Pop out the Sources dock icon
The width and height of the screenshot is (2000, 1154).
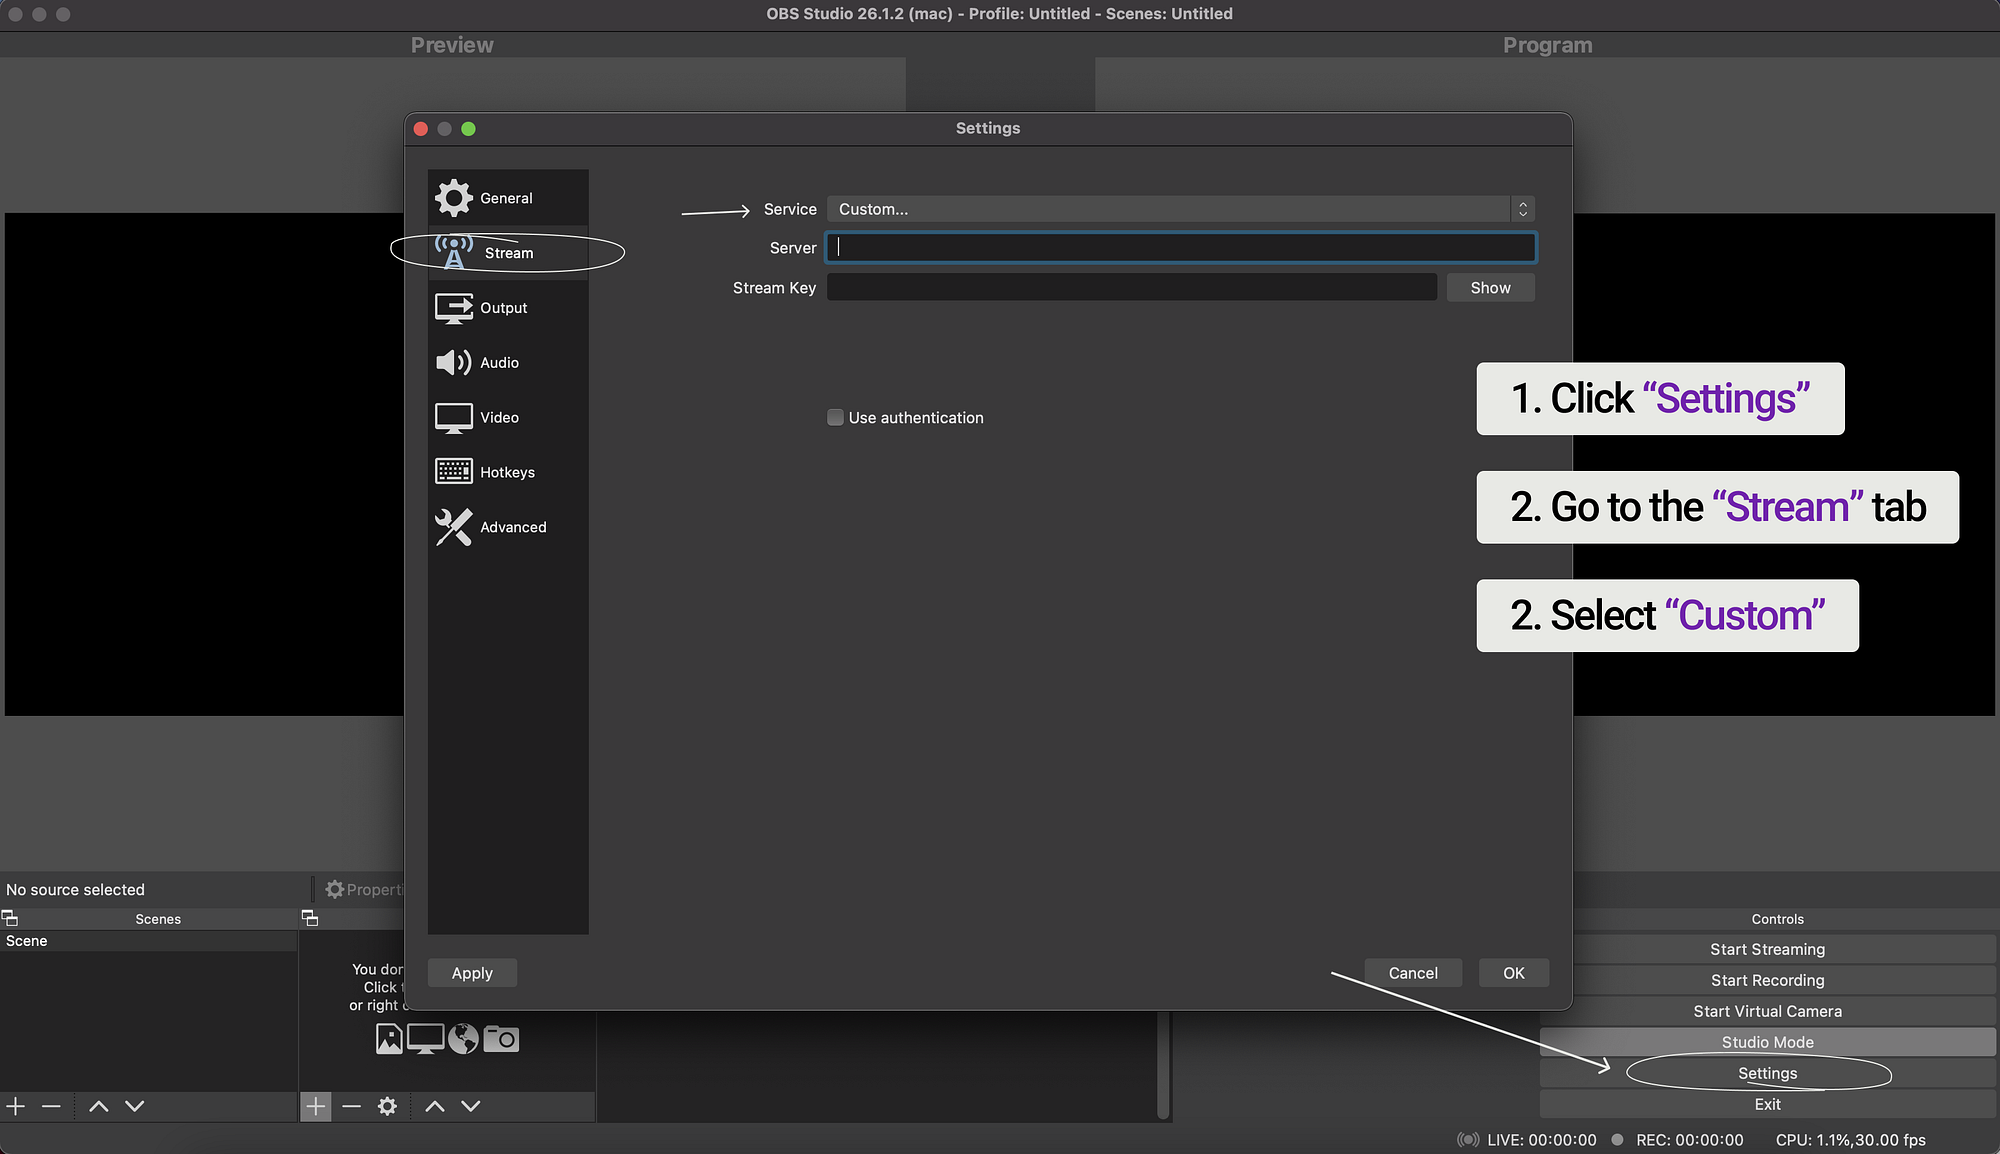[x=310, y=918]
